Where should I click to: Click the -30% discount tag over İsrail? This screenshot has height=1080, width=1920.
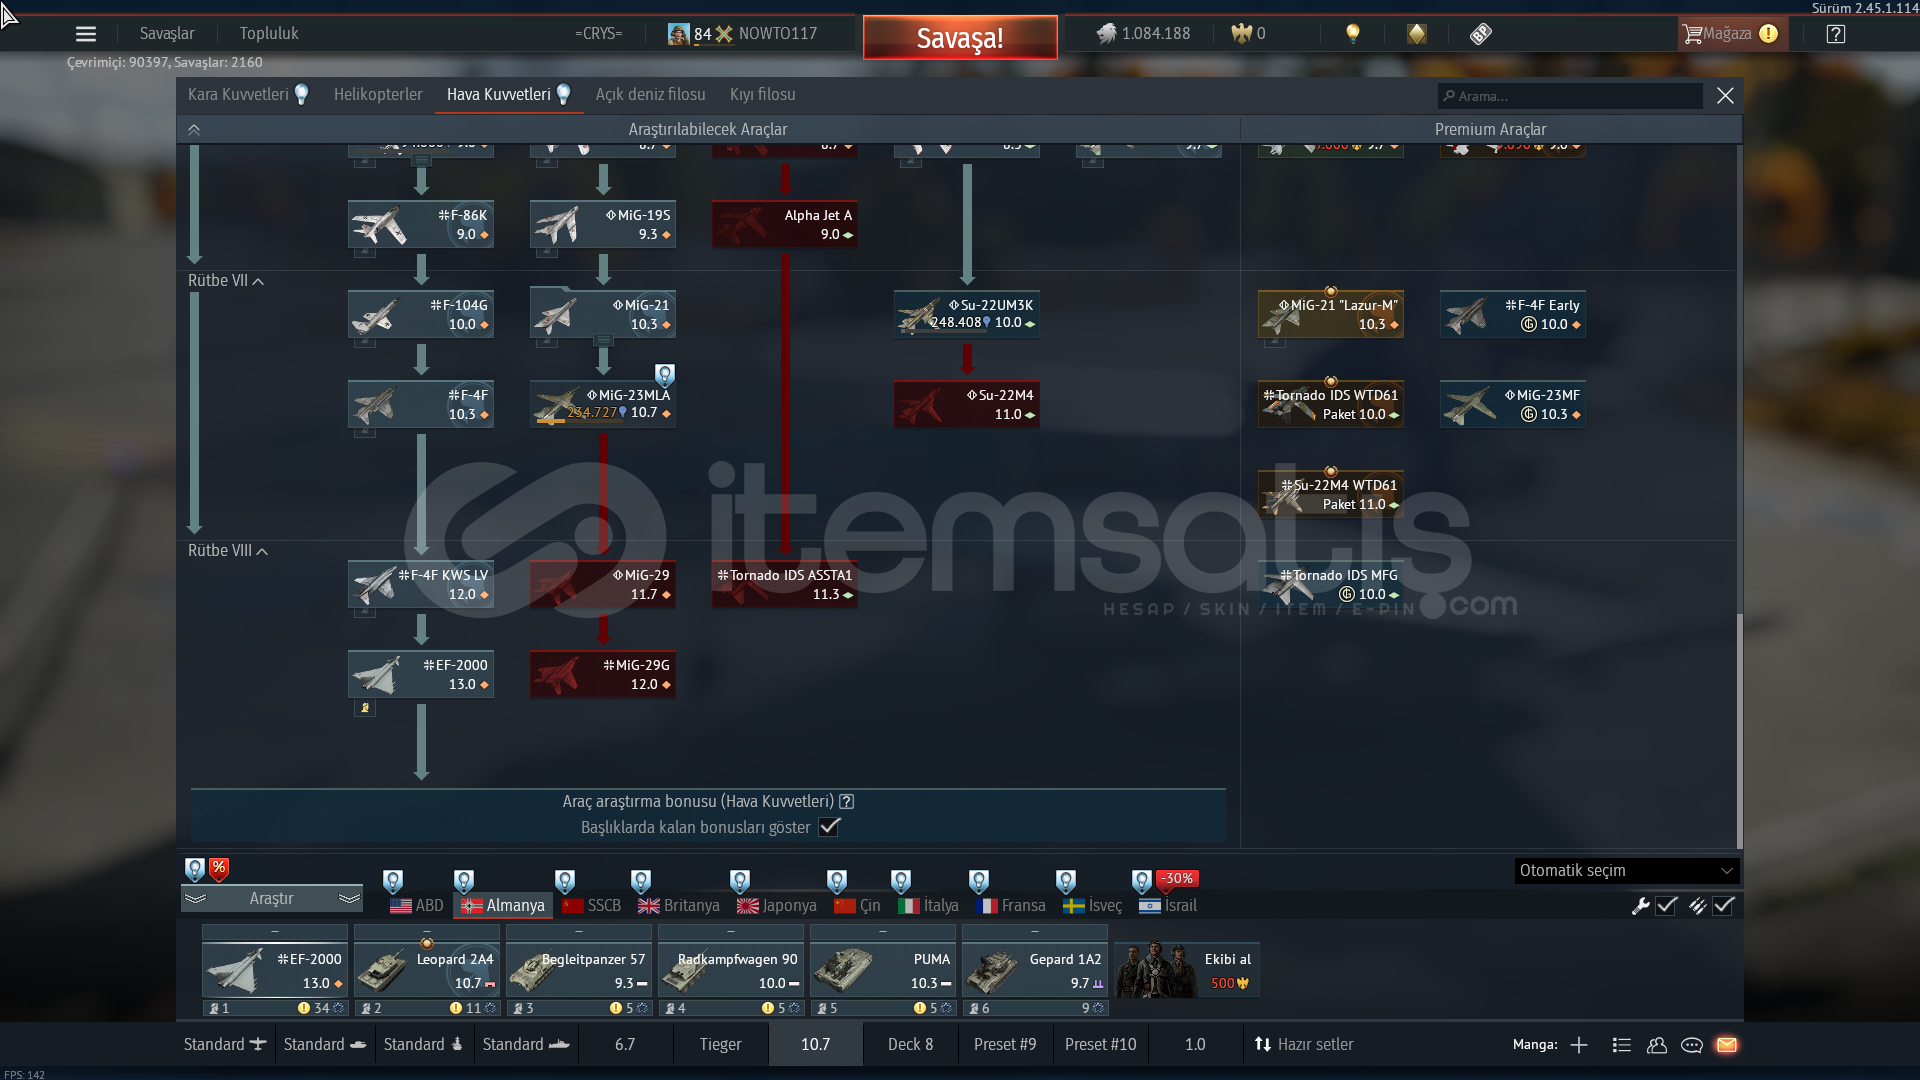pyautogui.click(x=1177, y=879)
